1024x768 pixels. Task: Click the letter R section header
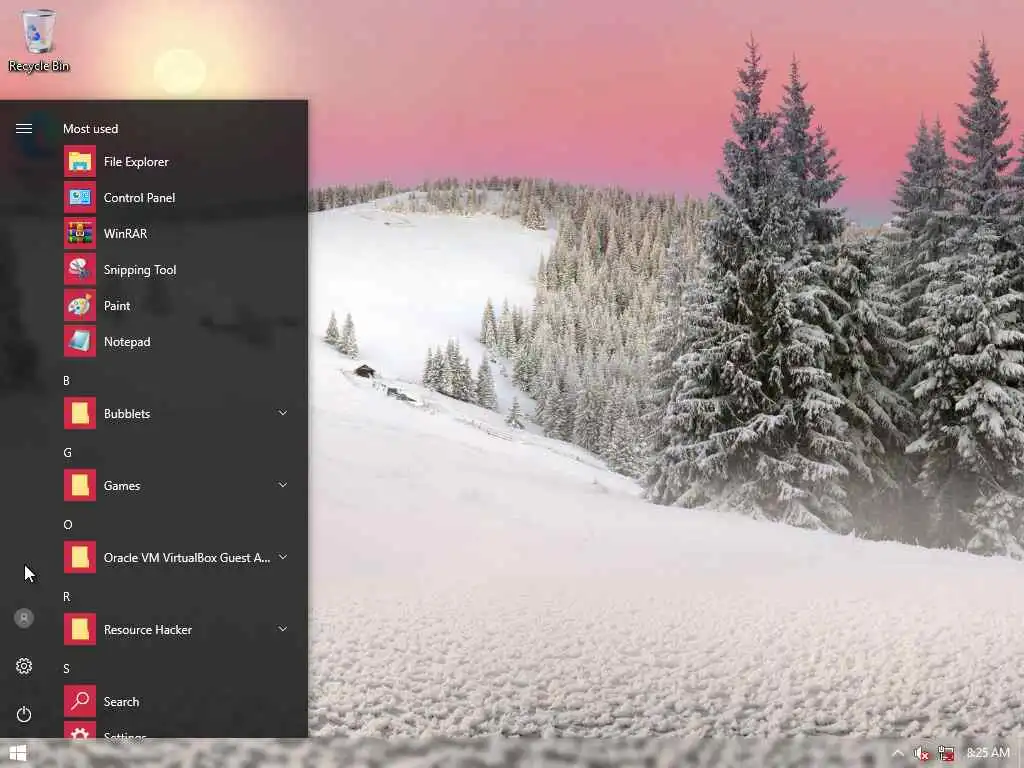(67, 597)
